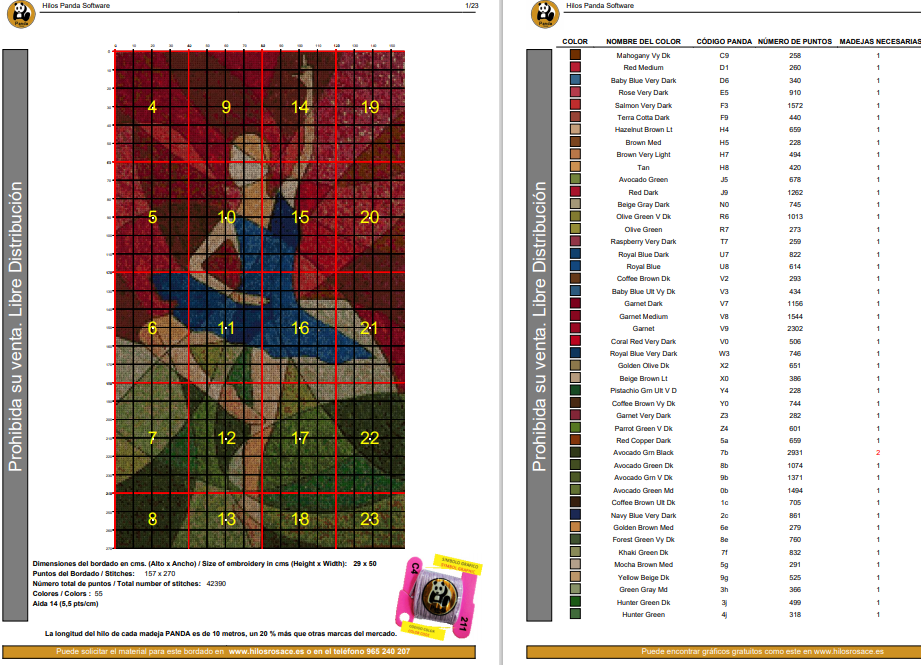Click the page indicator 1/23
This screenshot has height=665, width=921.
472,6
